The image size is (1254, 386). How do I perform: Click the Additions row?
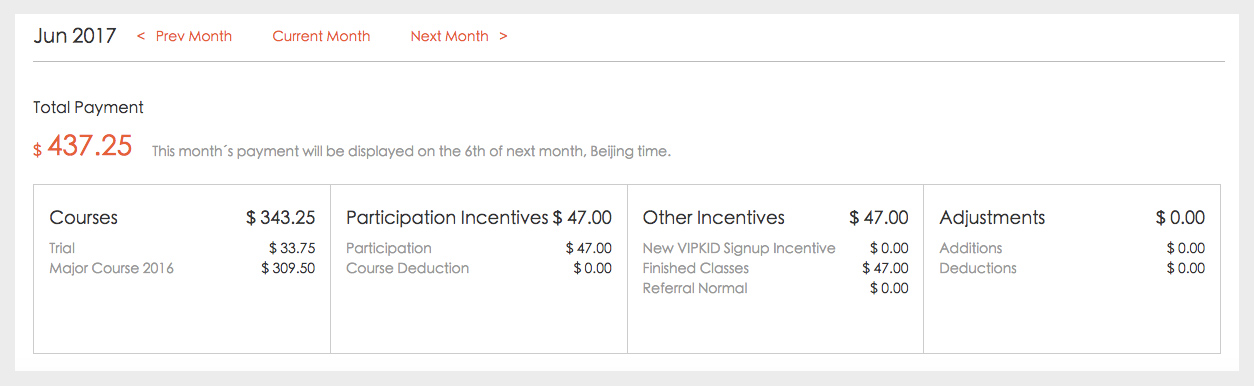[1072, 248]
